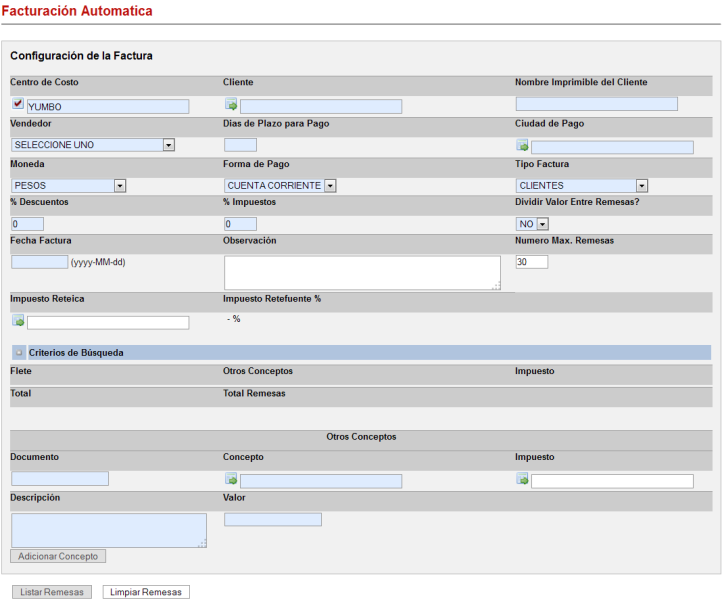The width and height of the screenshot is (722, 600).
Task: Click the Cliente lookup icon
Action: pos(231,105)
